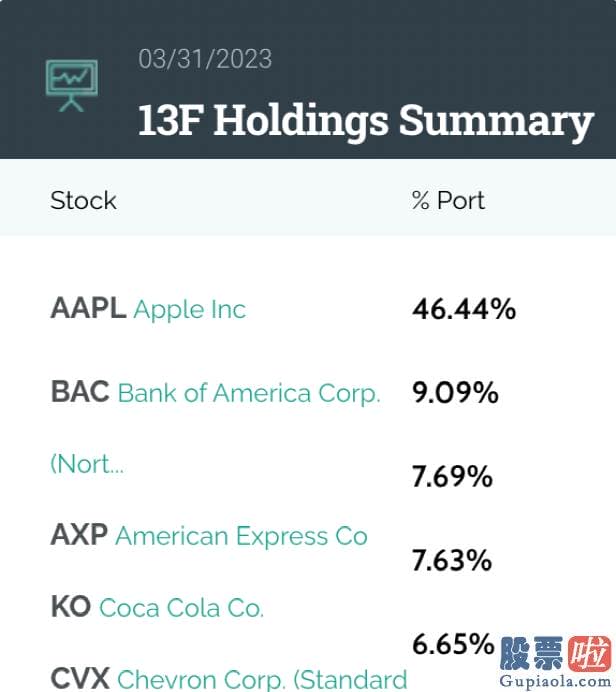Select the KO ticker symbol
This screenshot has height=692, width=616.
click(71, 606)
